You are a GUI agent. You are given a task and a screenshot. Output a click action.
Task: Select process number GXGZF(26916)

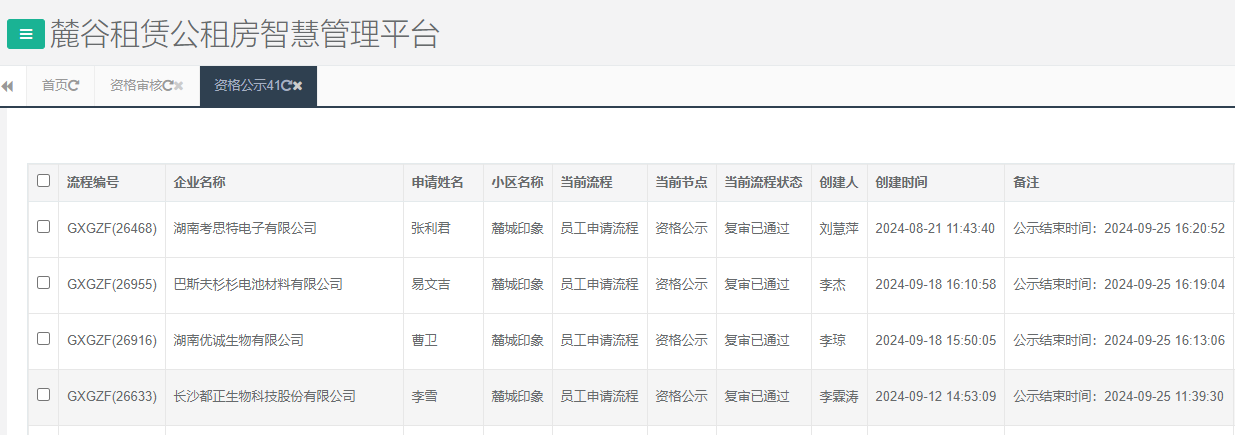(x=112, y=341)
